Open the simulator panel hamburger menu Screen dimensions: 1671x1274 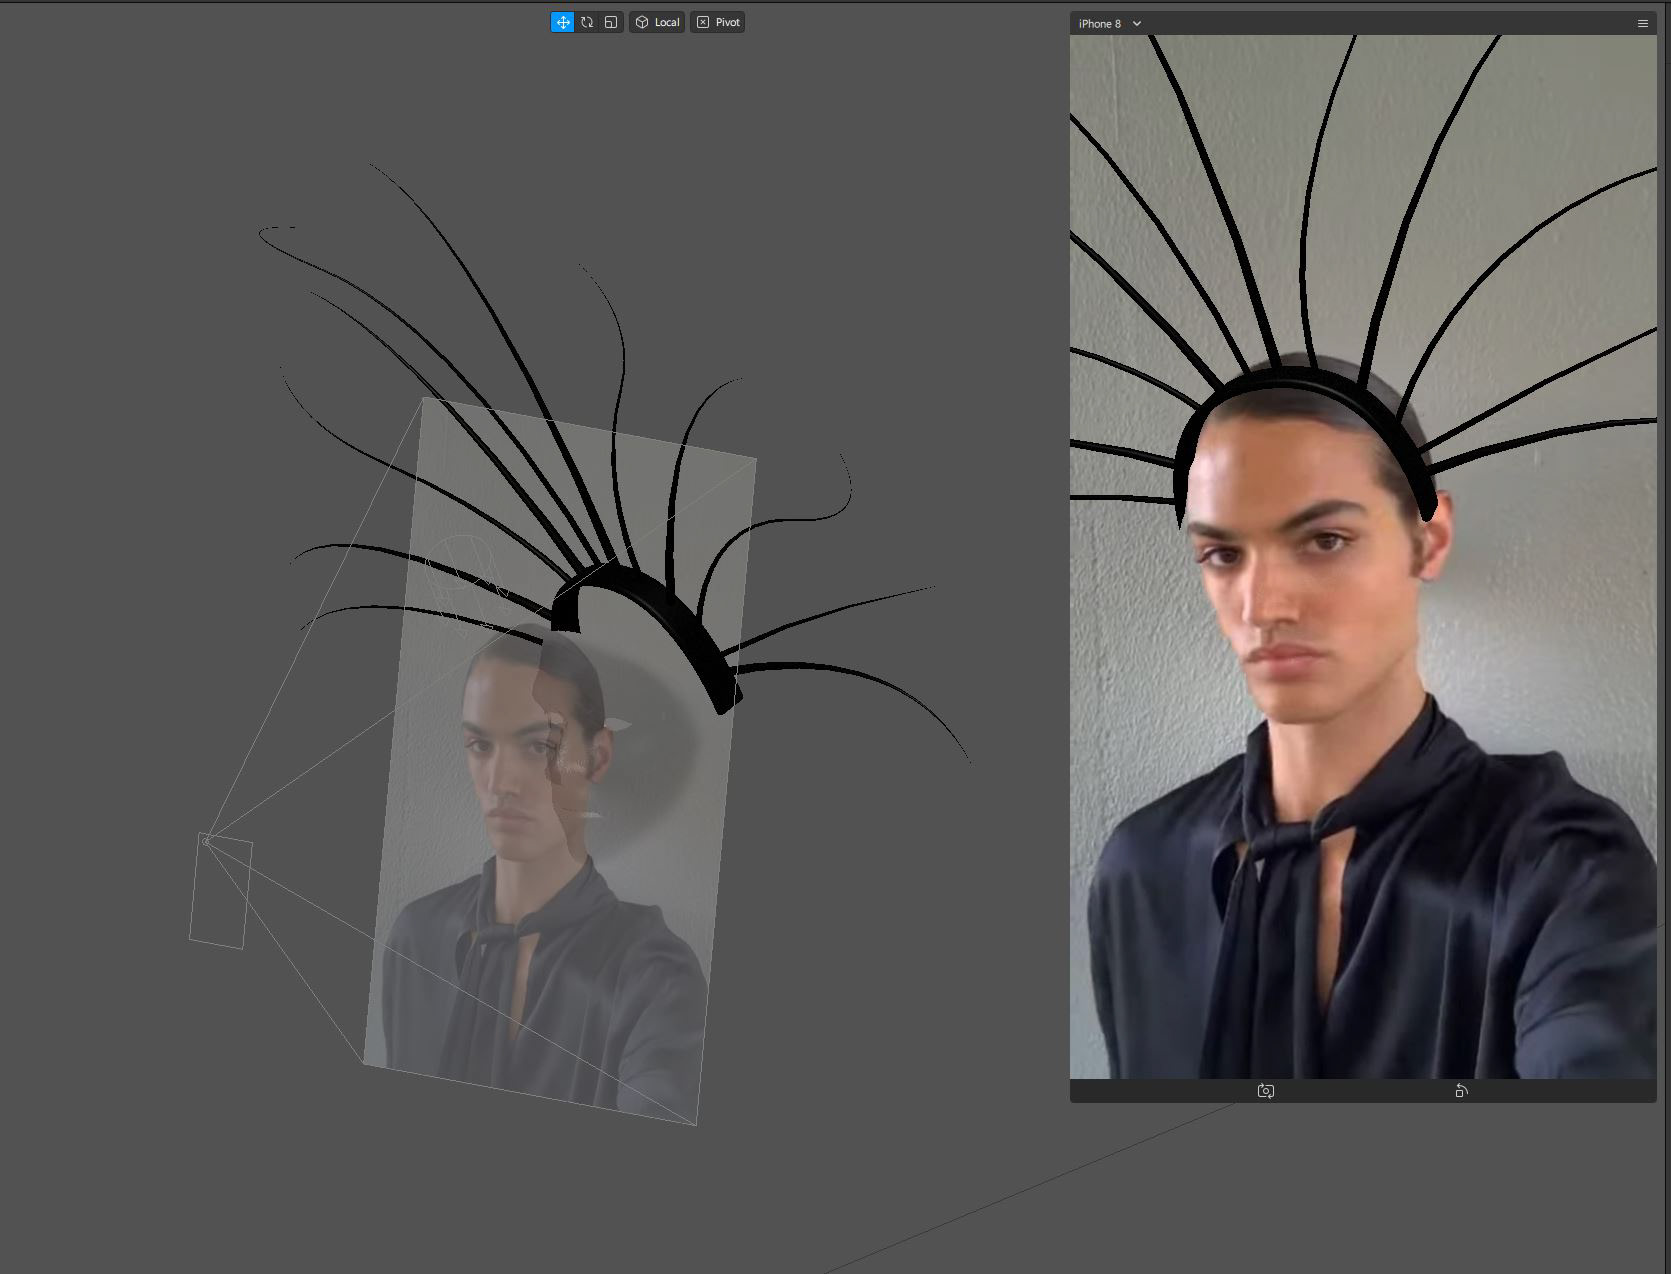pyautogui.click(x=1642, y=23)
